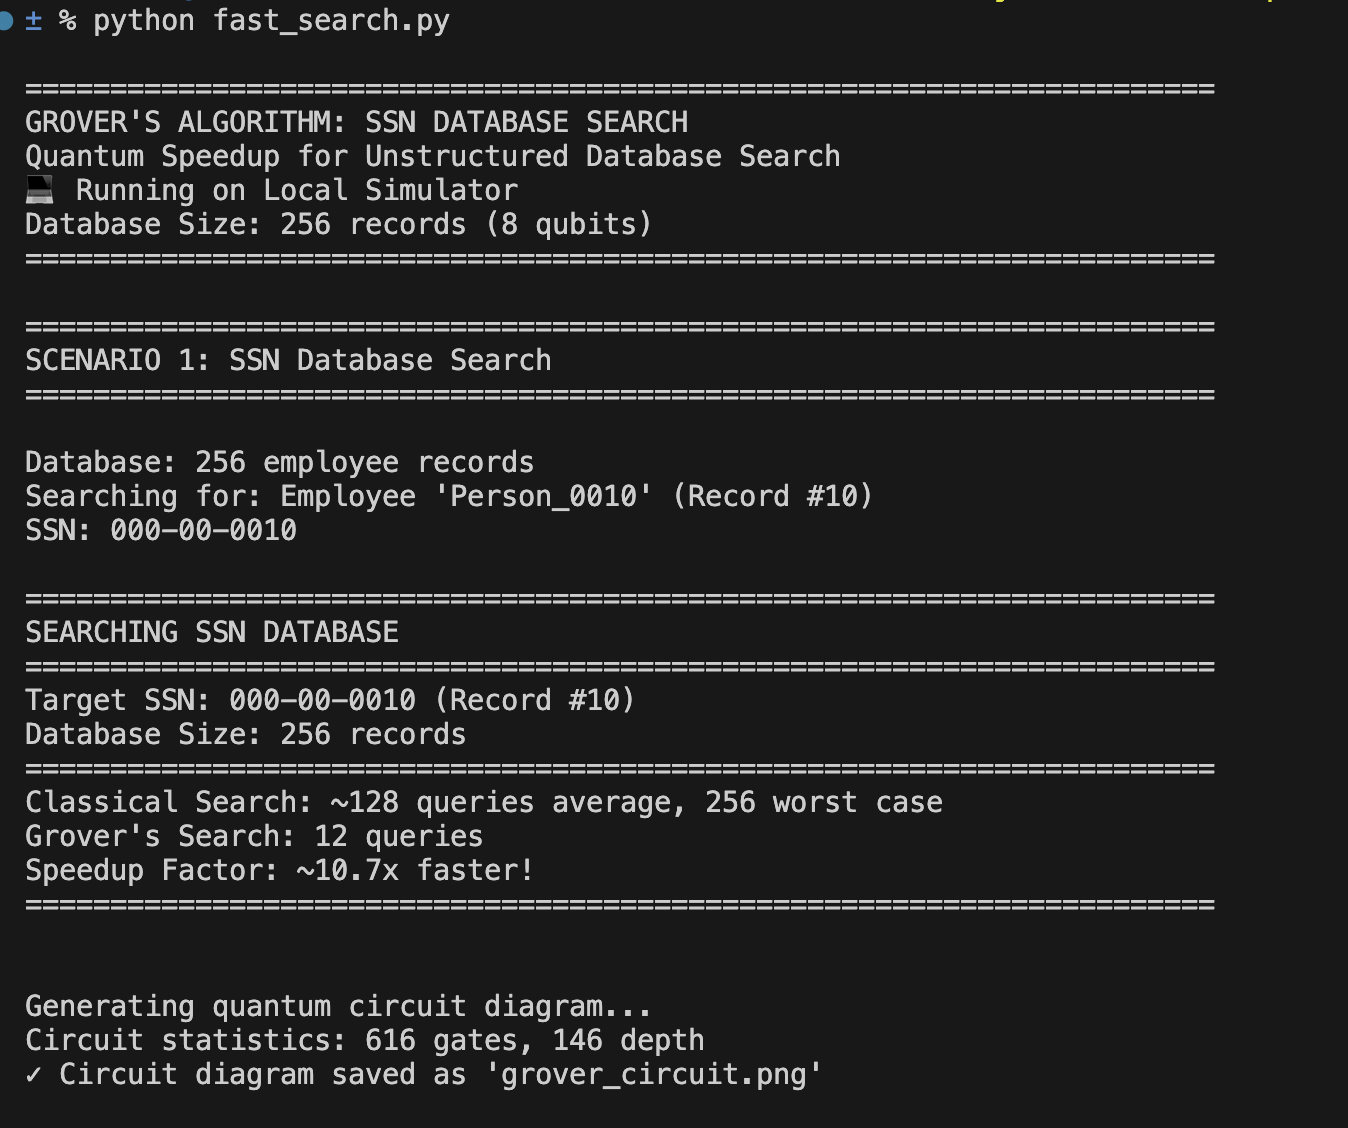Click the blue command status dot
The image size is (1348, 1128).
(x=5, y=21)
